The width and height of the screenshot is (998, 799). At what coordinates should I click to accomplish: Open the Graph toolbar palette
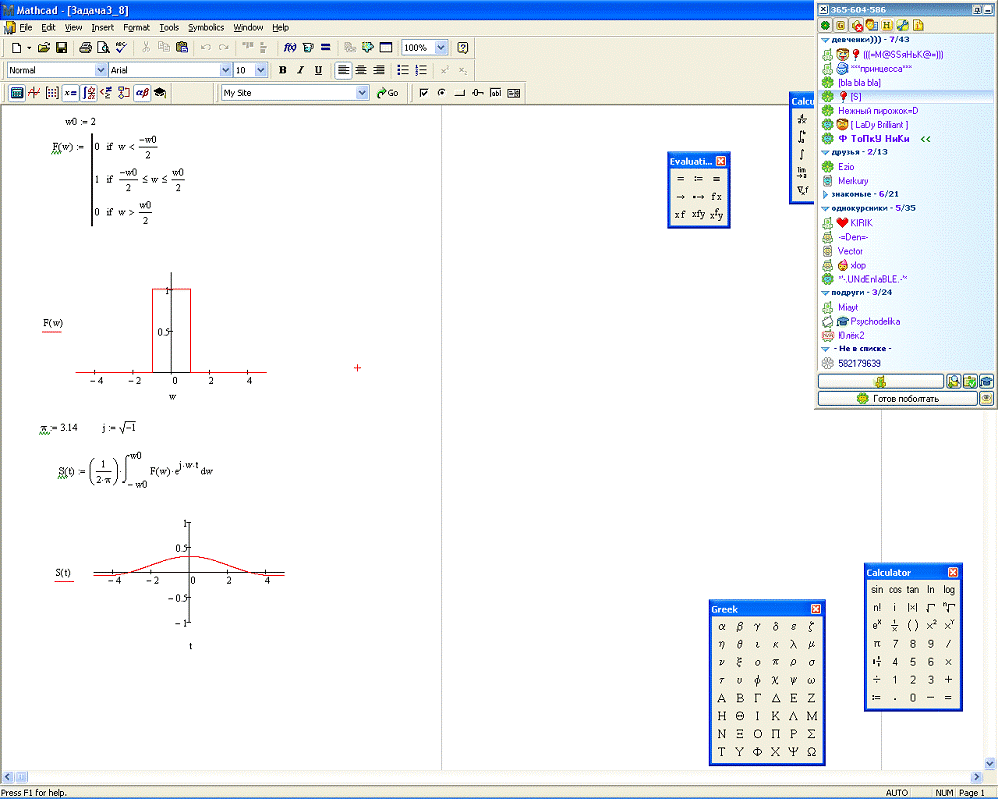click(x=34, y=93)
